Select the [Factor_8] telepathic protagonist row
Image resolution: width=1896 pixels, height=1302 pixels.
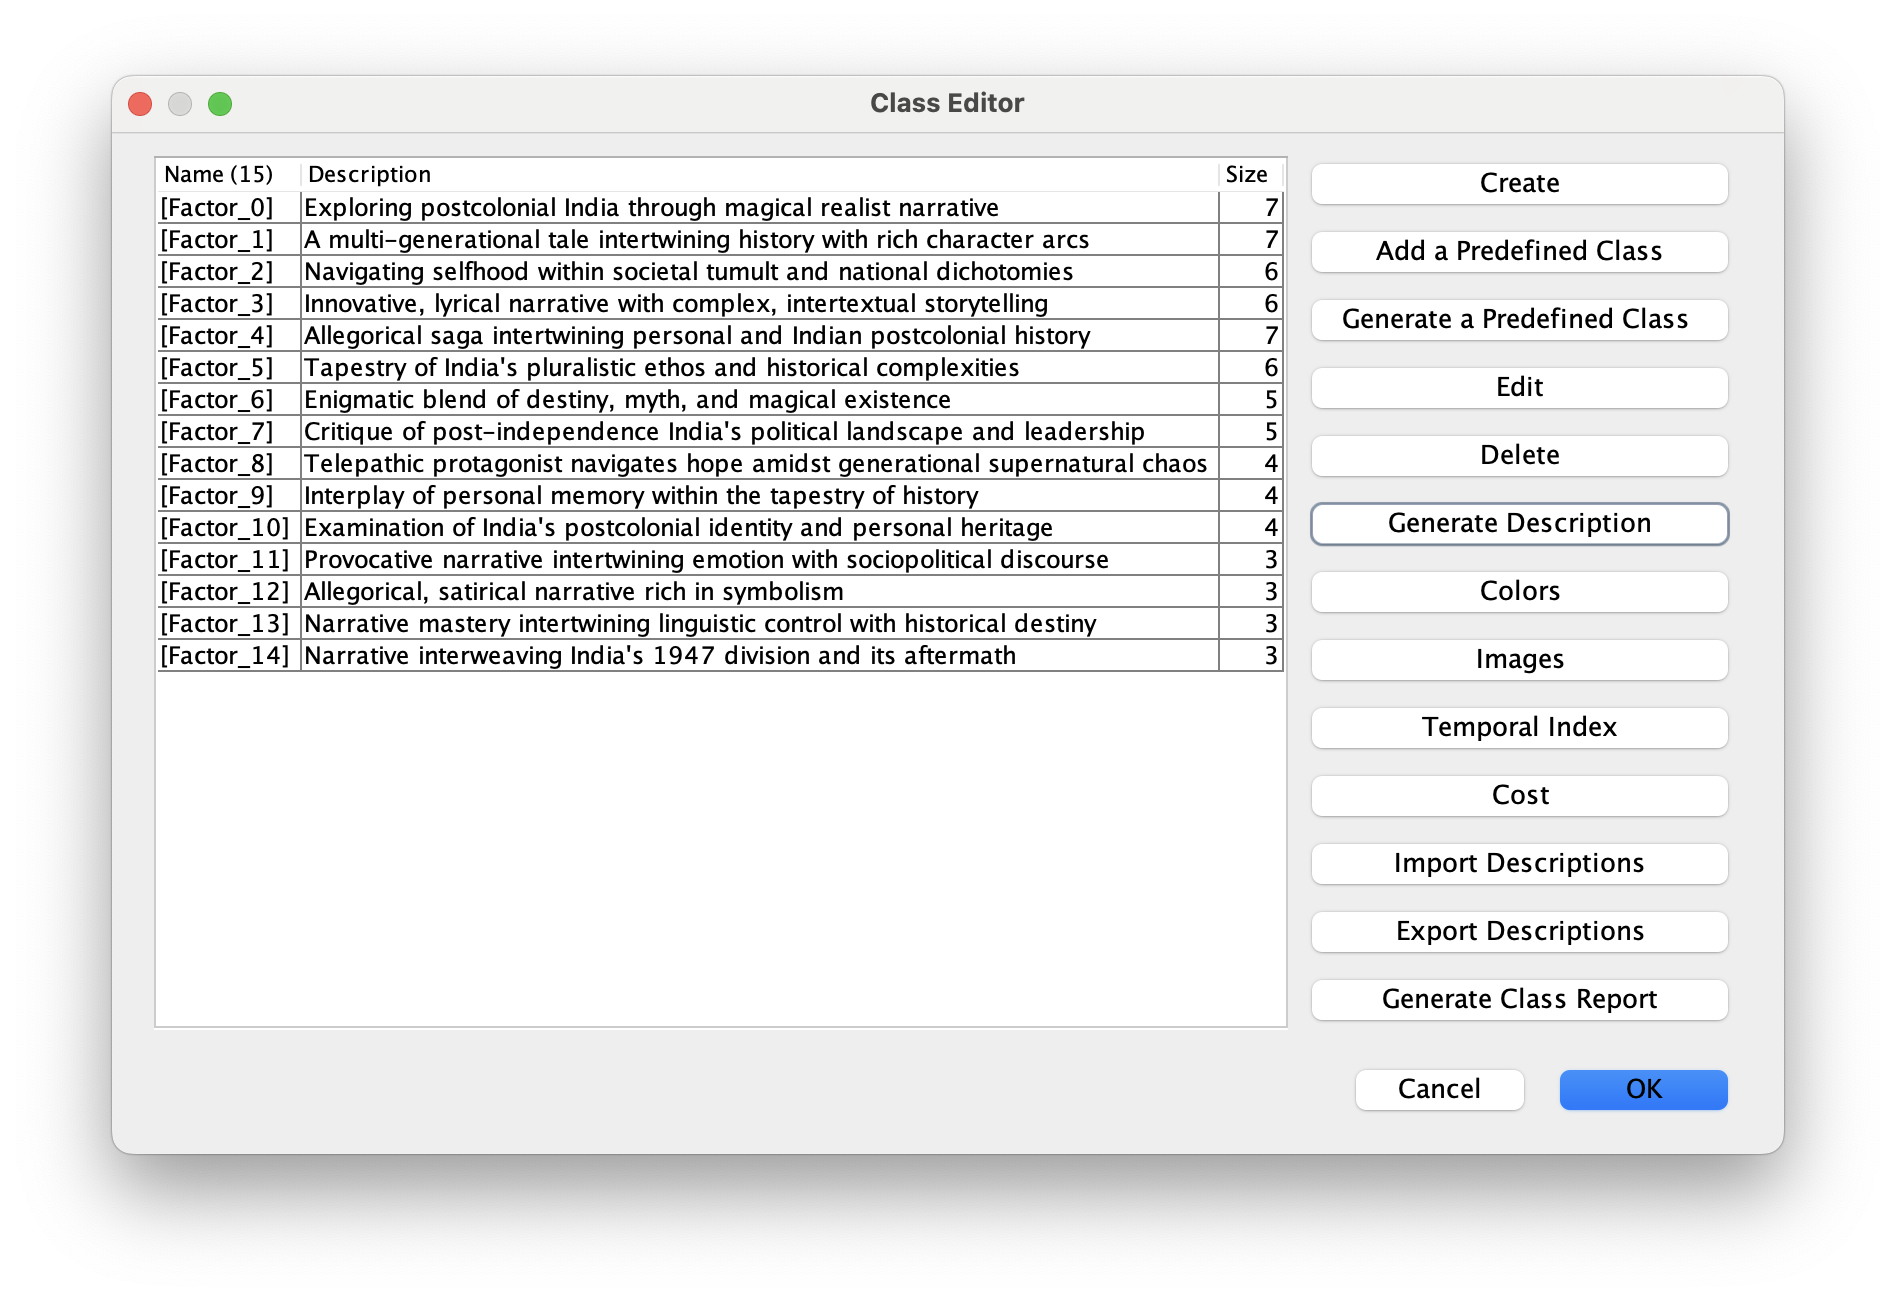754,464
